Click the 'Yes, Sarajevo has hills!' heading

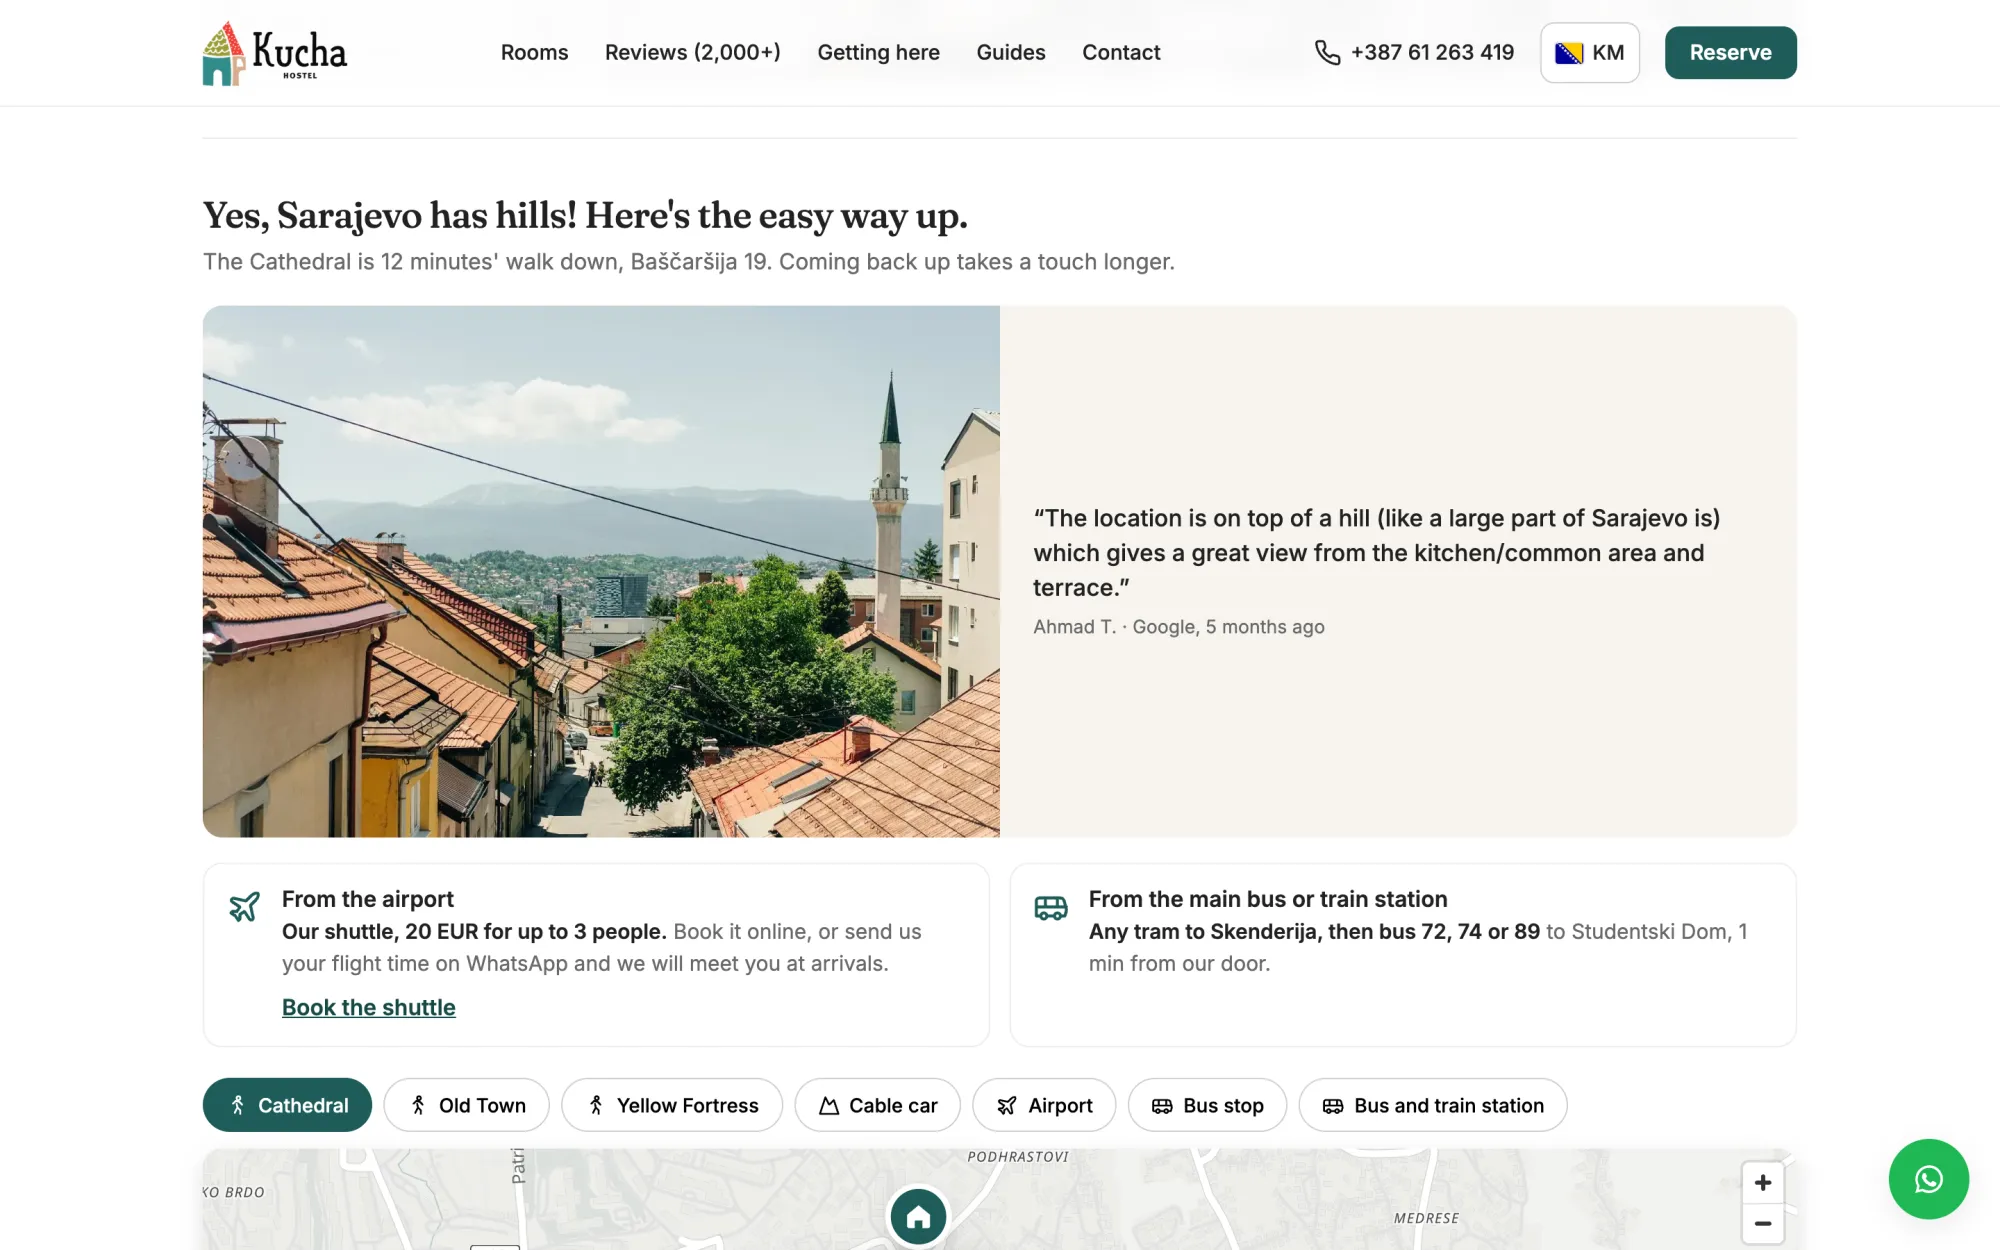pyautogui.click(x=585, y=215)
